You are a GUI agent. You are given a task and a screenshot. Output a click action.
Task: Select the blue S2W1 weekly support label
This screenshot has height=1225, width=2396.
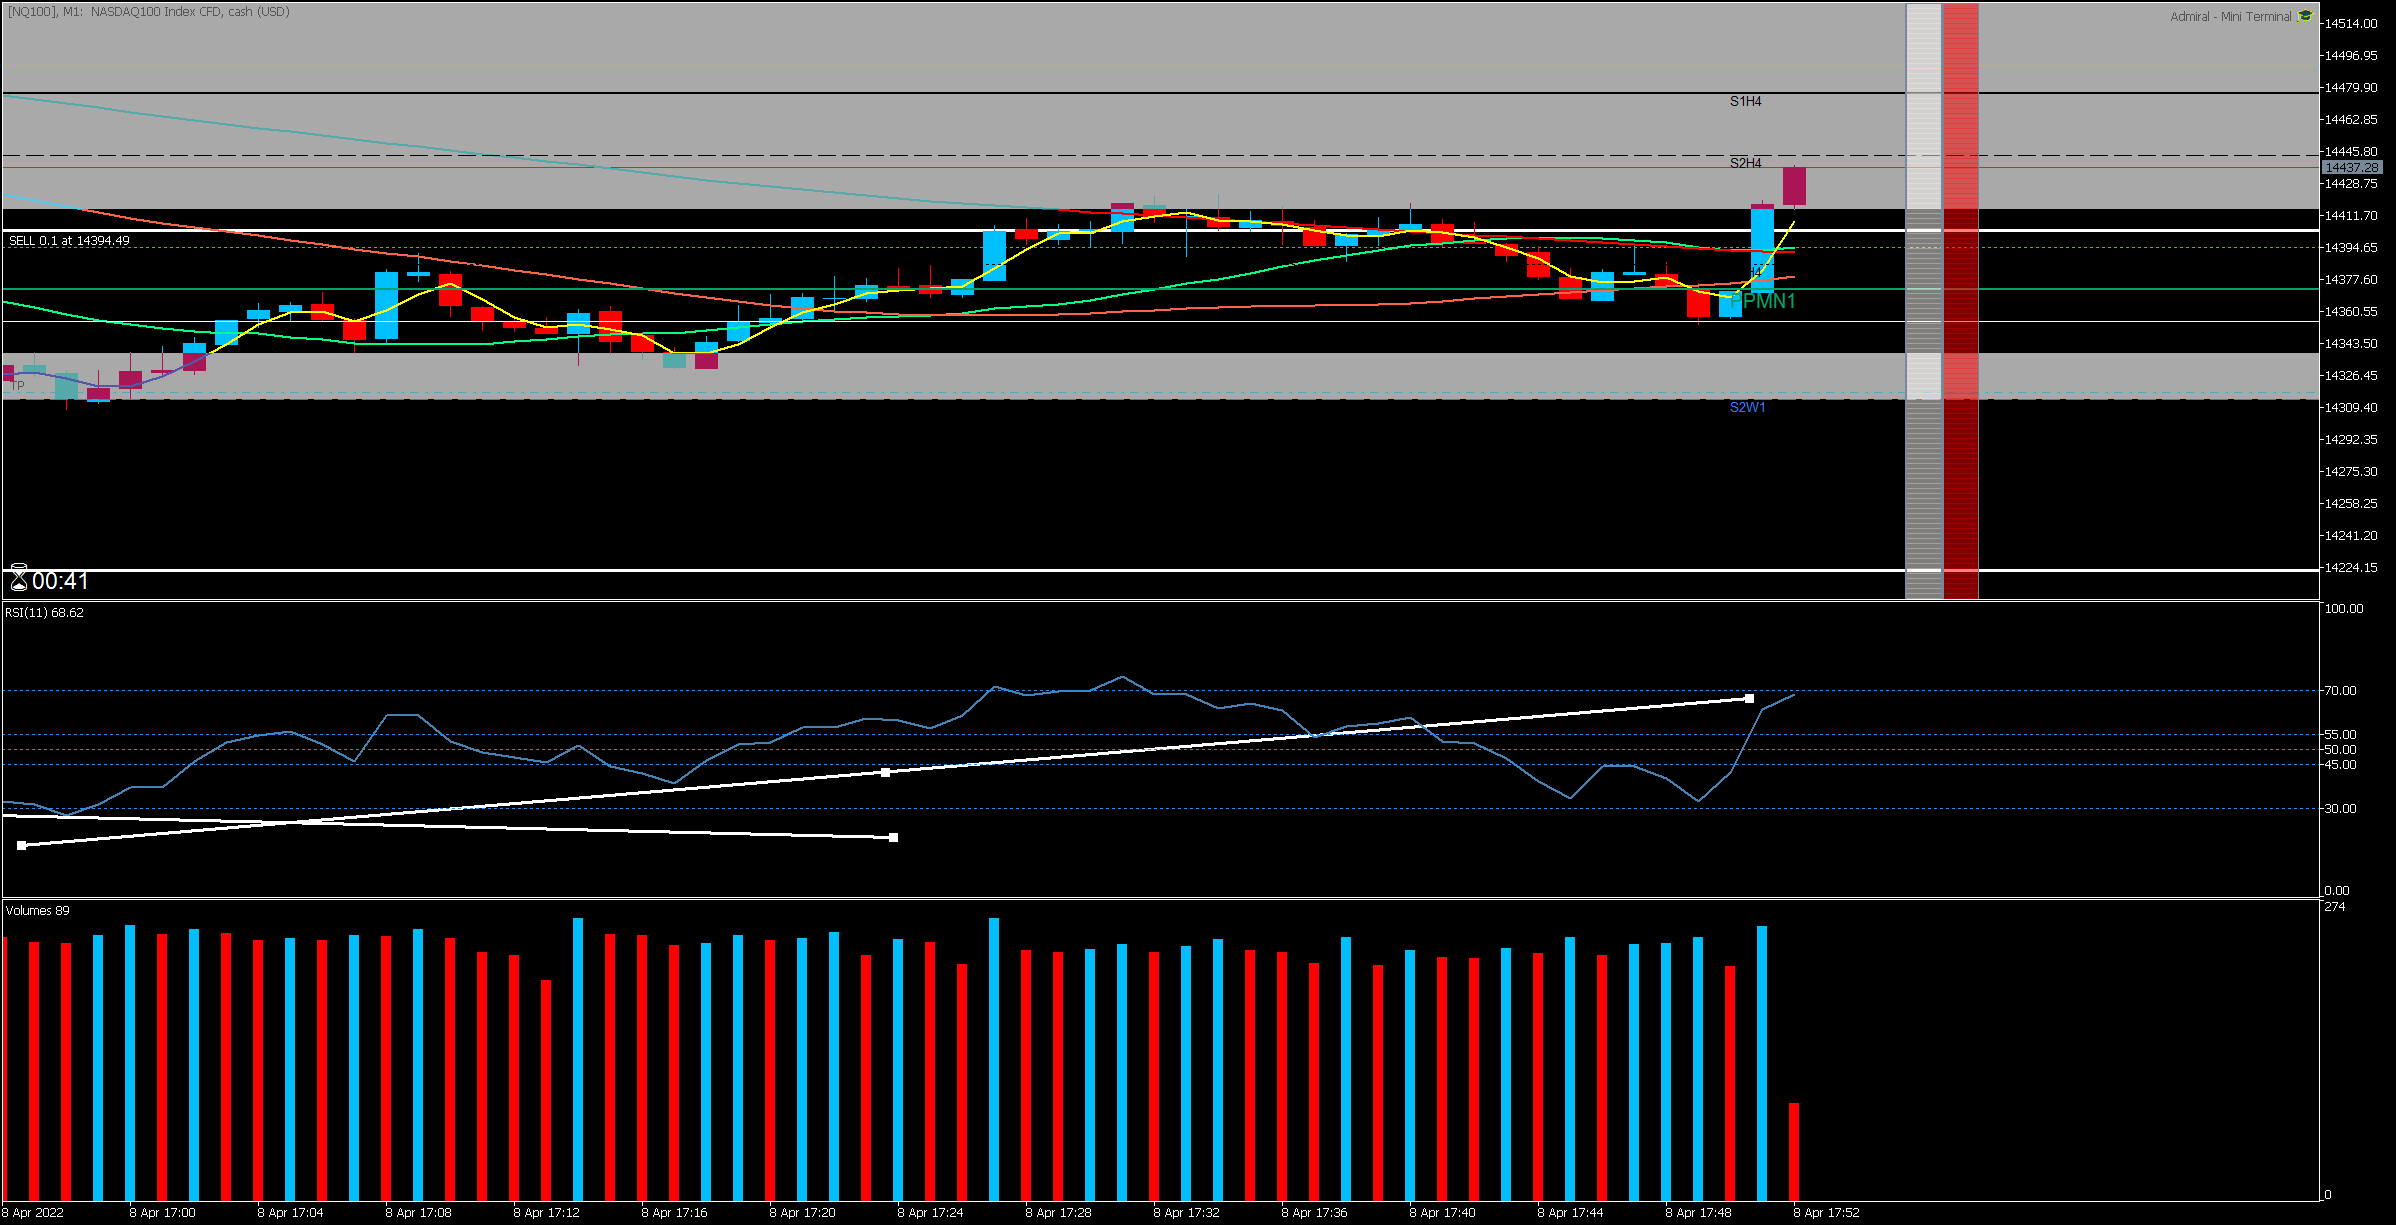[x=1747, y=407]
